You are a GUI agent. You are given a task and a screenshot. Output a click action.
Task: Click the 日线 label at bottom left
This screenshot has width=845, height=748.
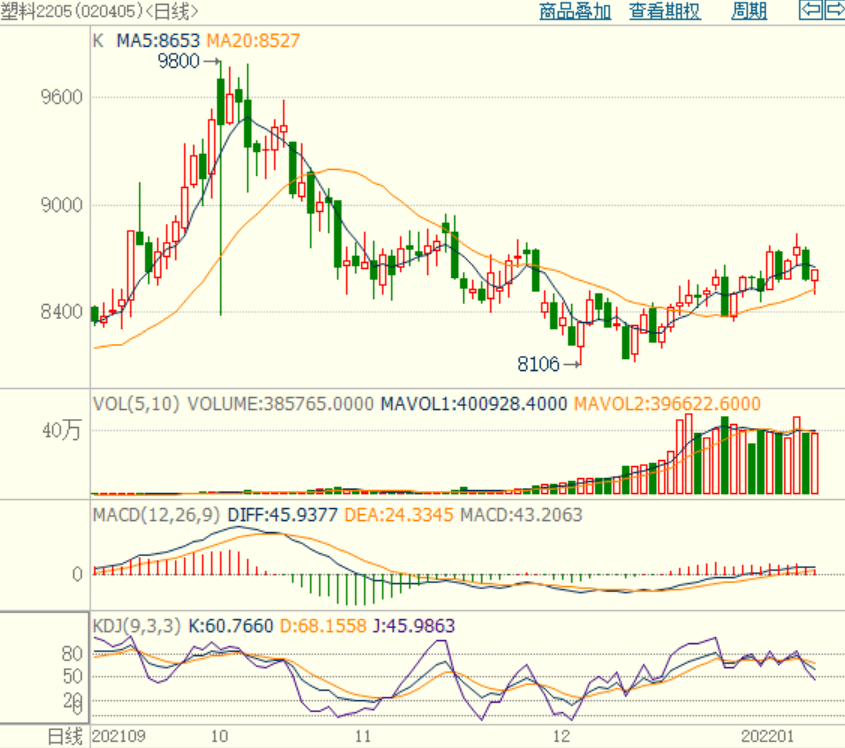pyautogui.click(x=65, y=737)
